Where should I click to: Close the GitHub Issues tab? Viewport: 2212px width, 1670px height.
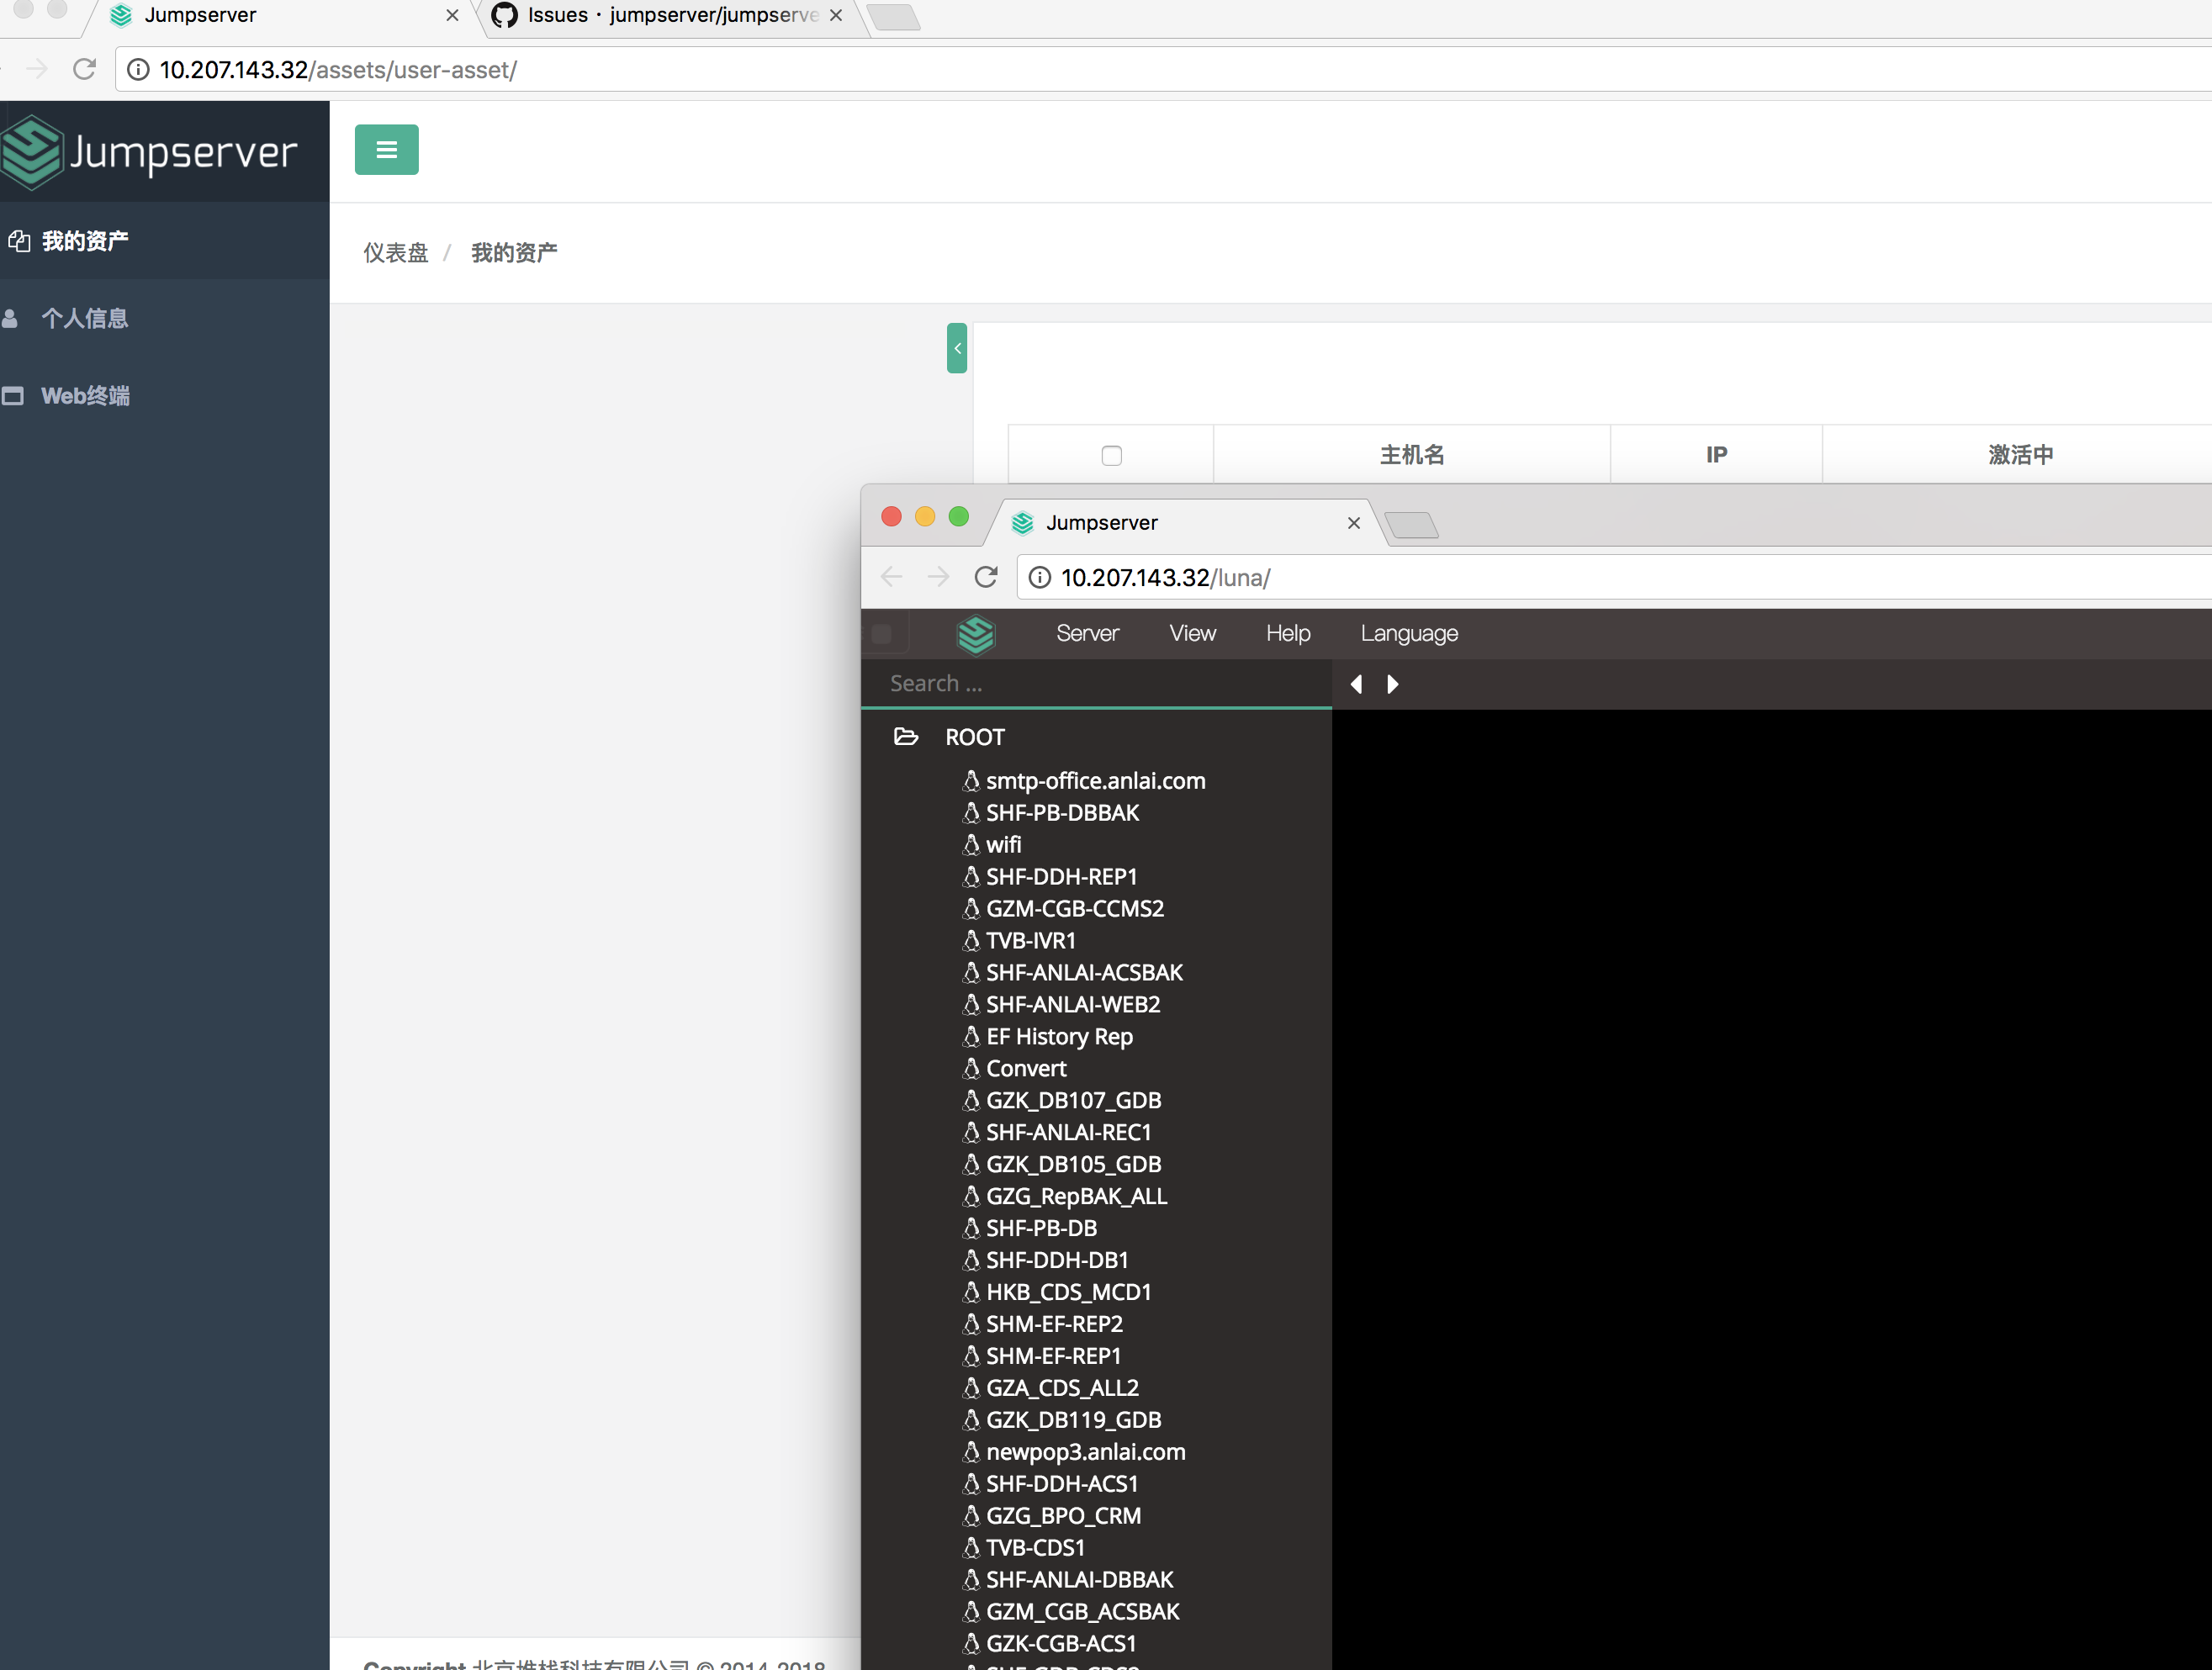[836, 16]
